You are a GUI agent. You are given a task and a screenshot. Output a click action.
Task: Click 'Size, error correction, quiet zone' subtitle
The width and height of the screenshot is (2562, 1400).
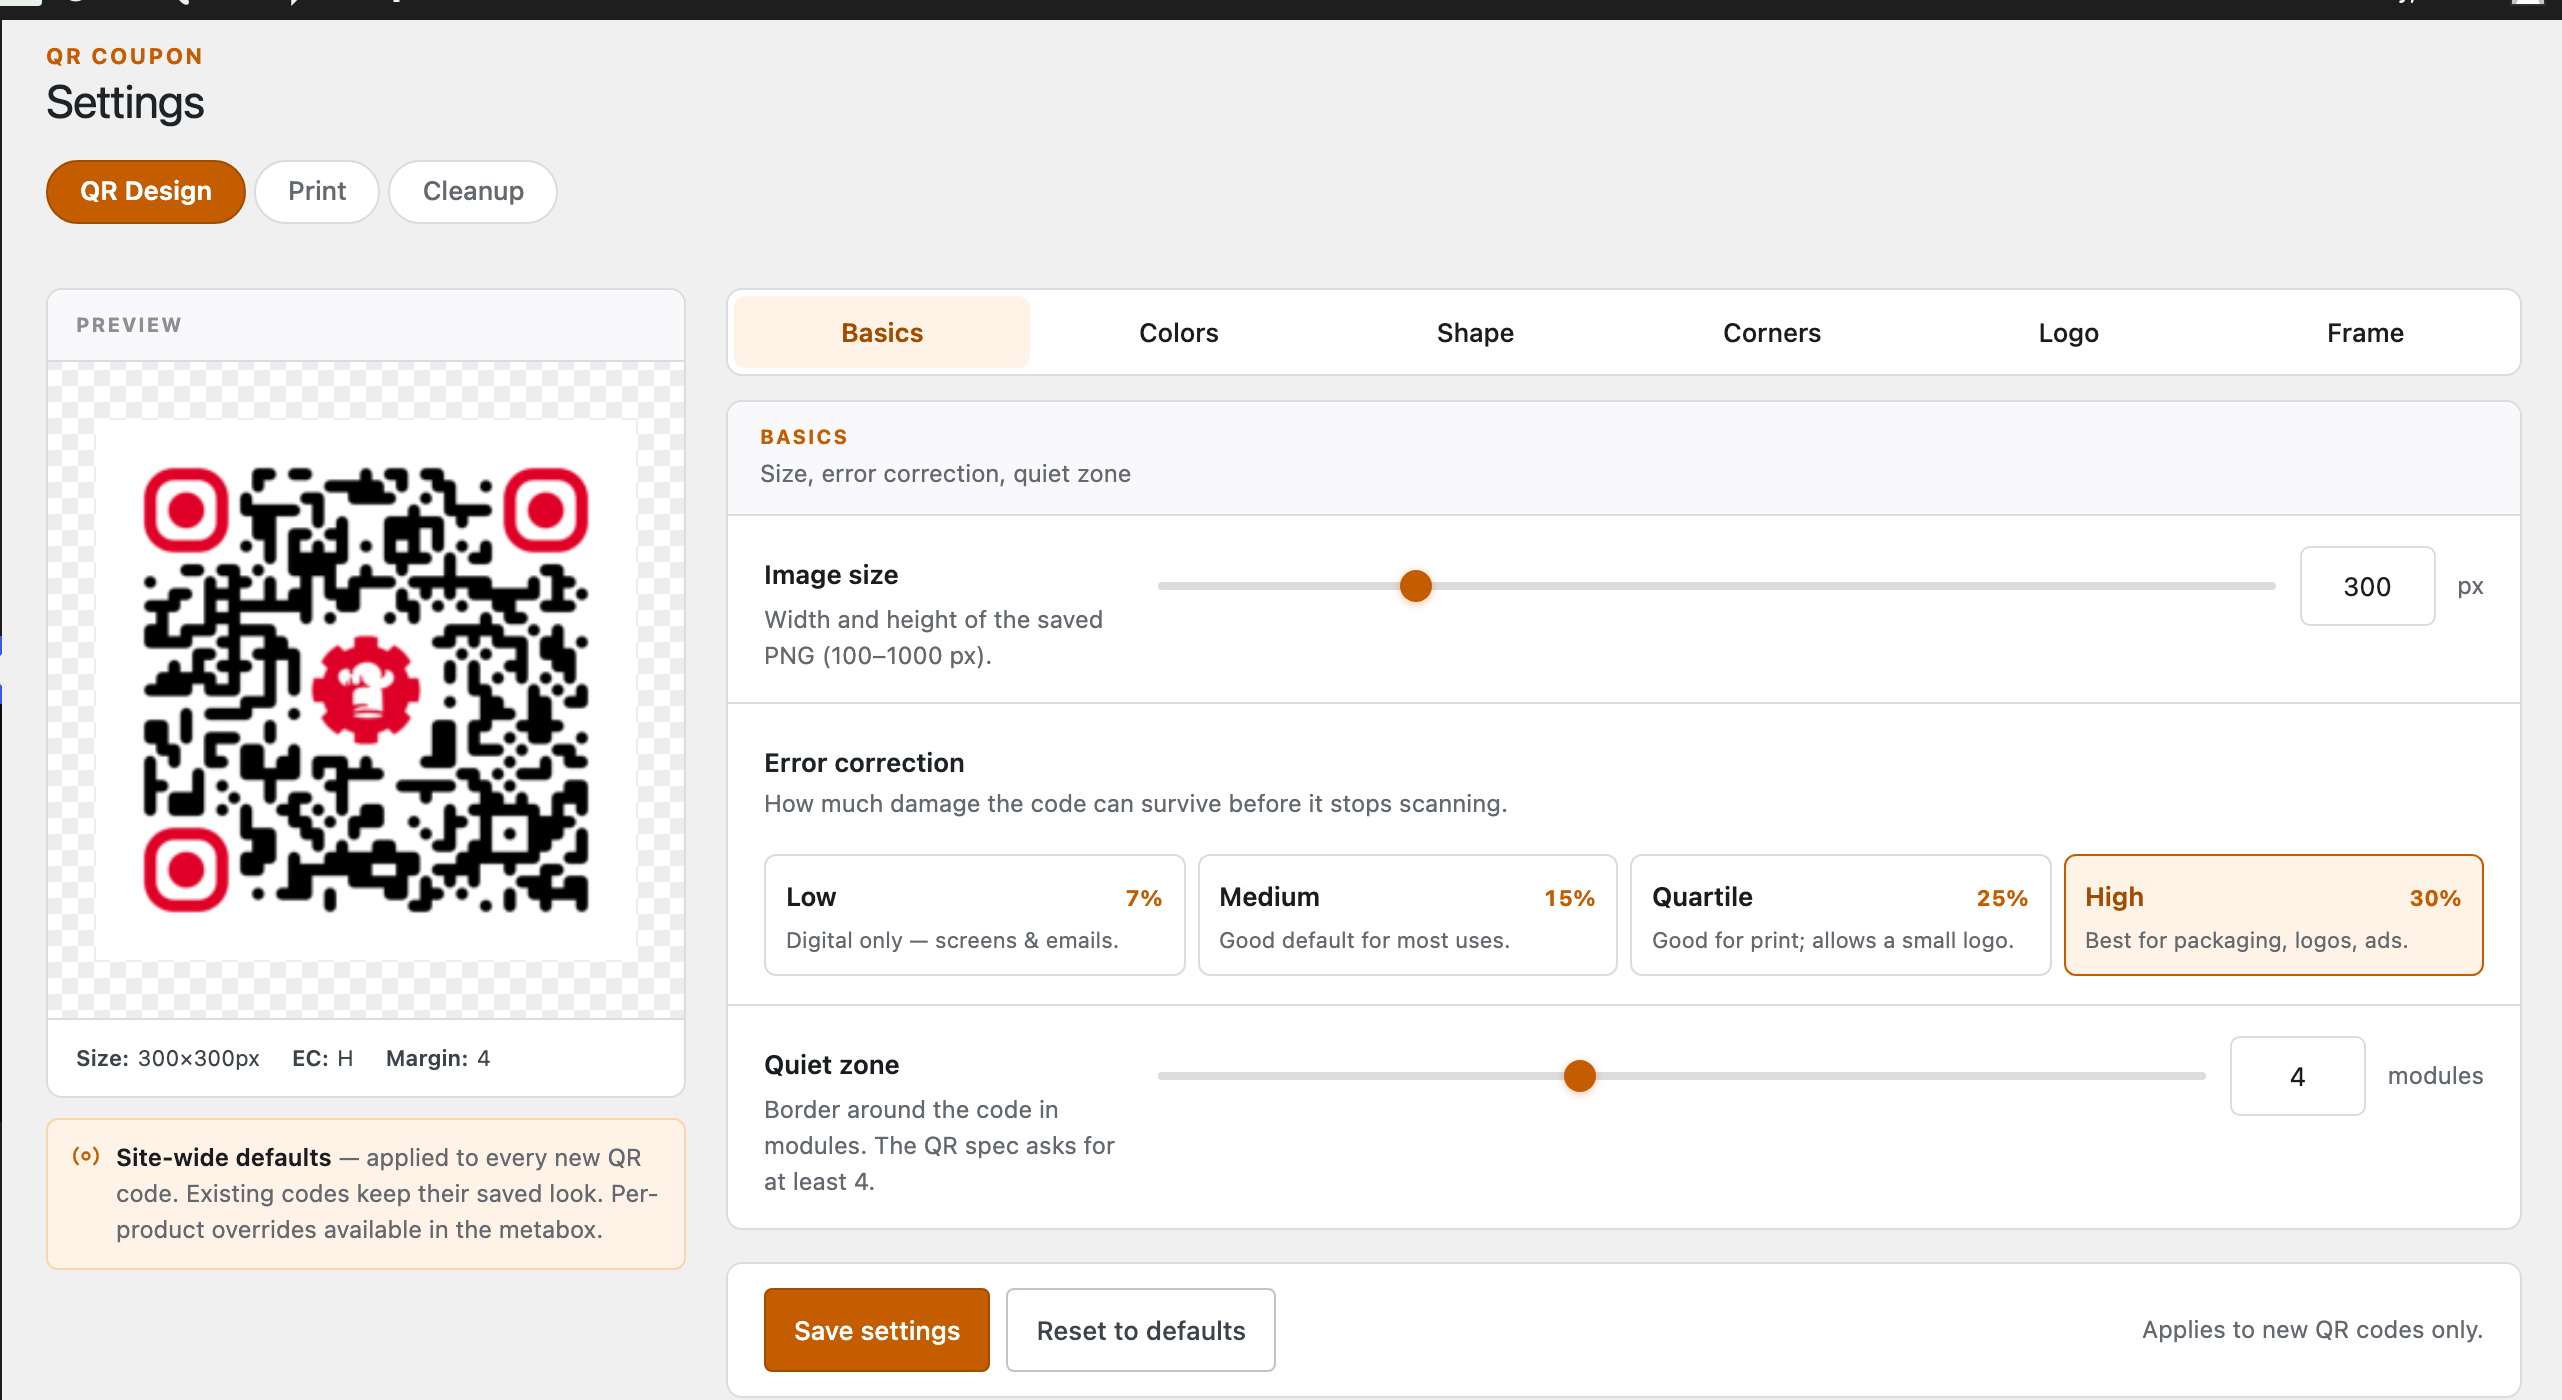945,474
